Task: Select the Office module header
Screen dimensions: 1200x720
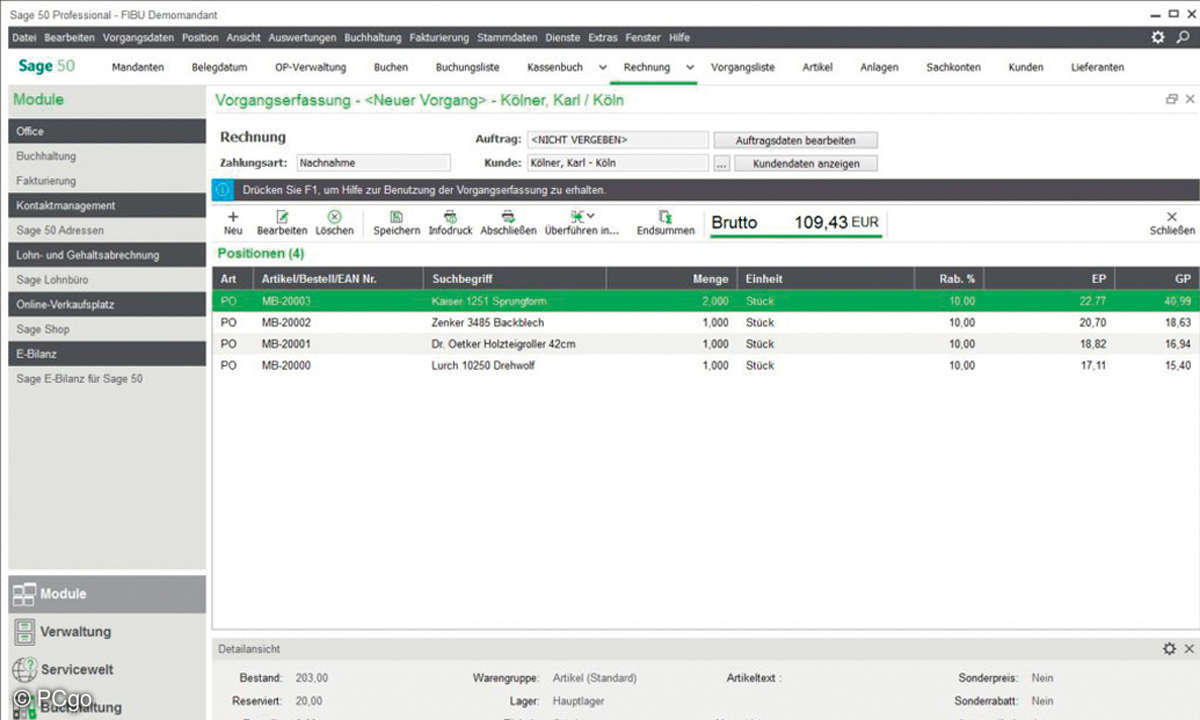Action: pyautogui.click(x=107, y=131)
